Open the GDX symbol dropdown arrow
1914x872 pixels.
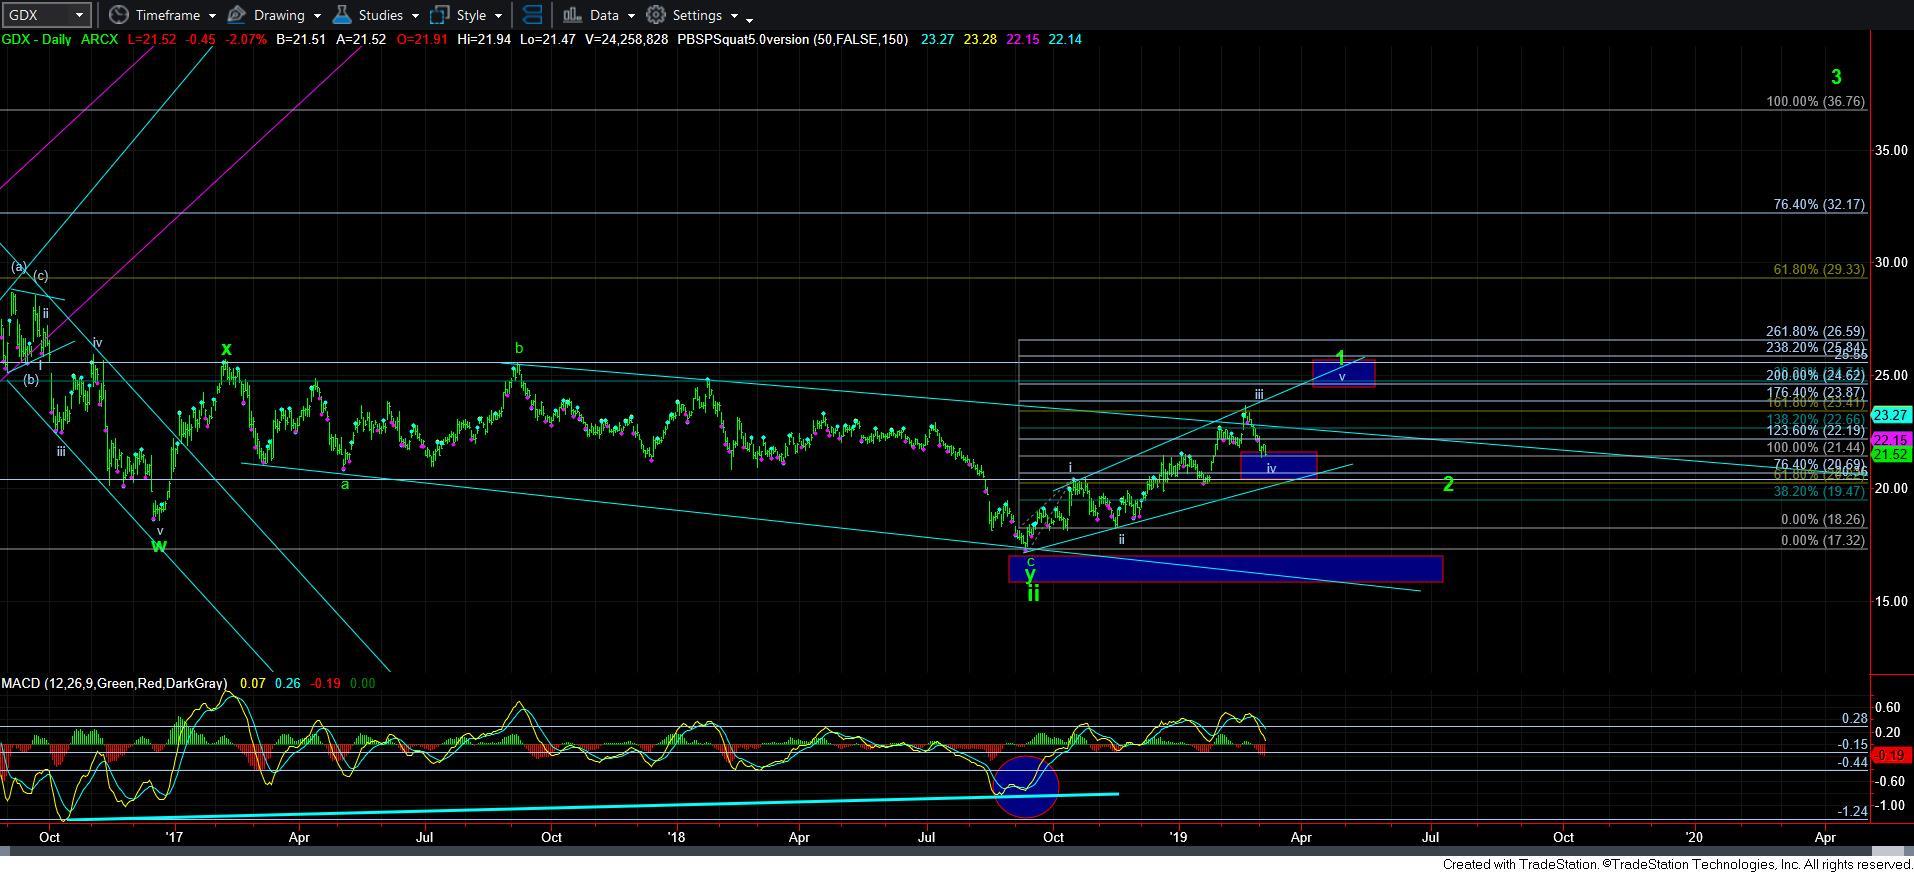pyautogui.click(x=80, y=15)
